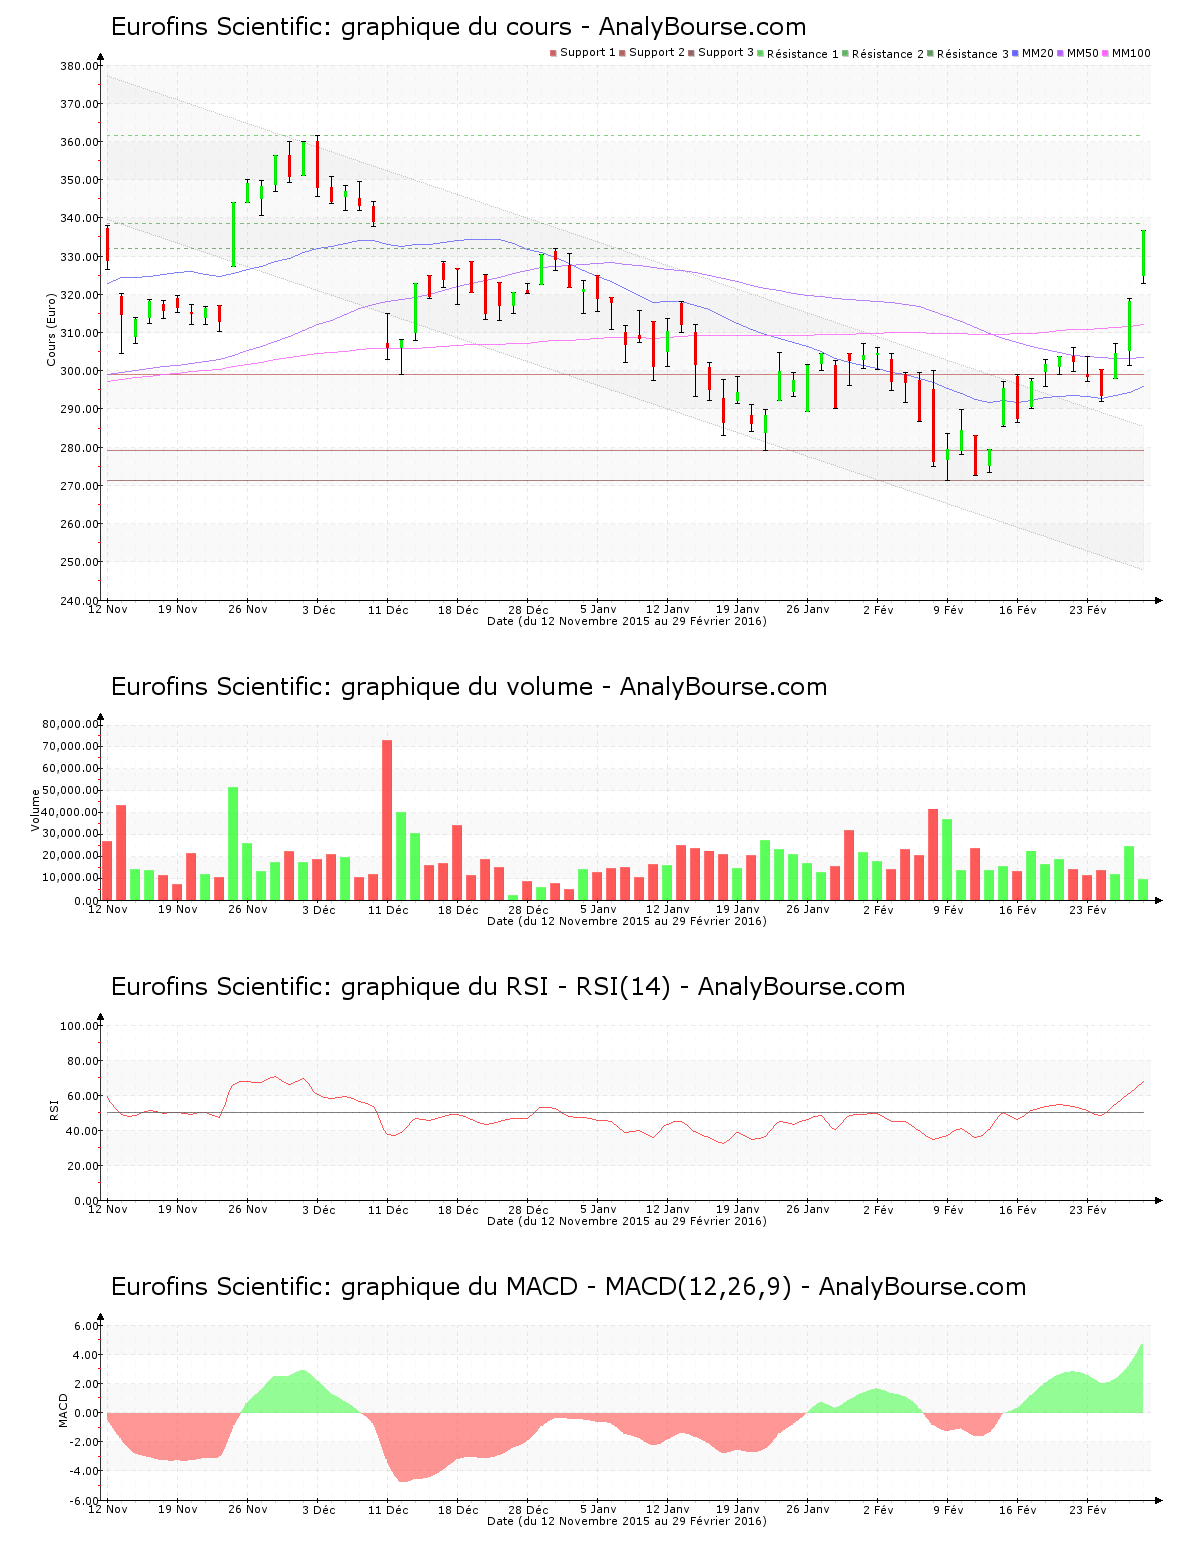Click the 'graphique du MACD - MACD(12,26,9)' title

[567, 1287]
